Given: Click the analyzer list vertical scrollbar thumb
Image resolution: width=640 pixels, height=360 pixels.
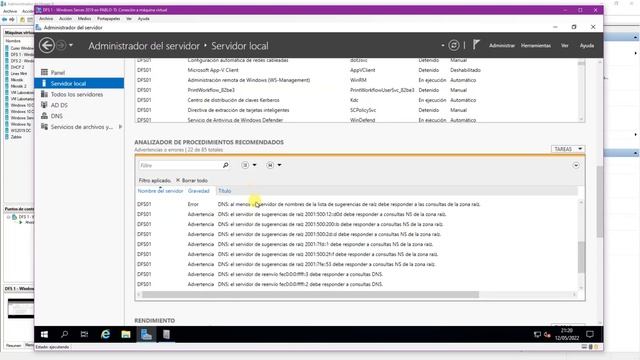Looking at the screenshot, I should click(x=581, y=257).
